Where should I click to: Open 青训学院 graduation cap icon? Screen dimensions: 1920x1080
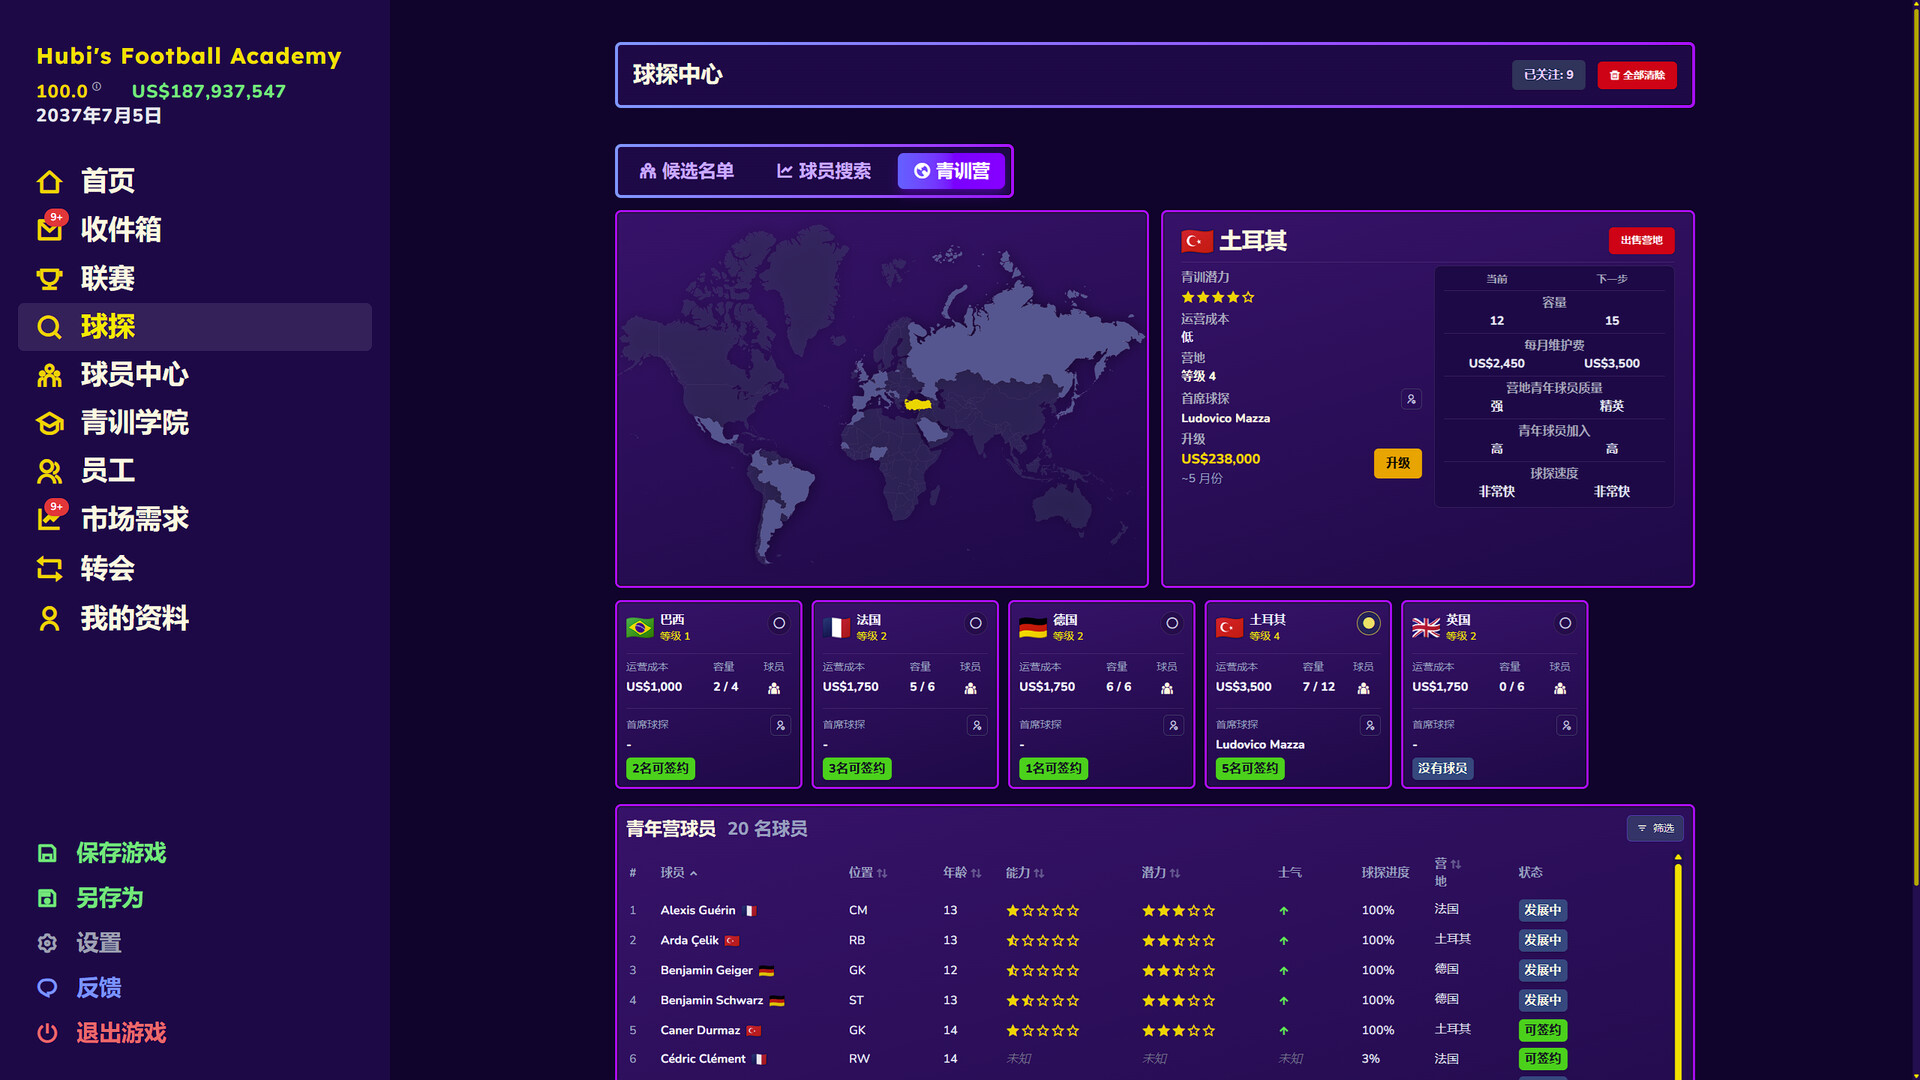tap(50, 423)
